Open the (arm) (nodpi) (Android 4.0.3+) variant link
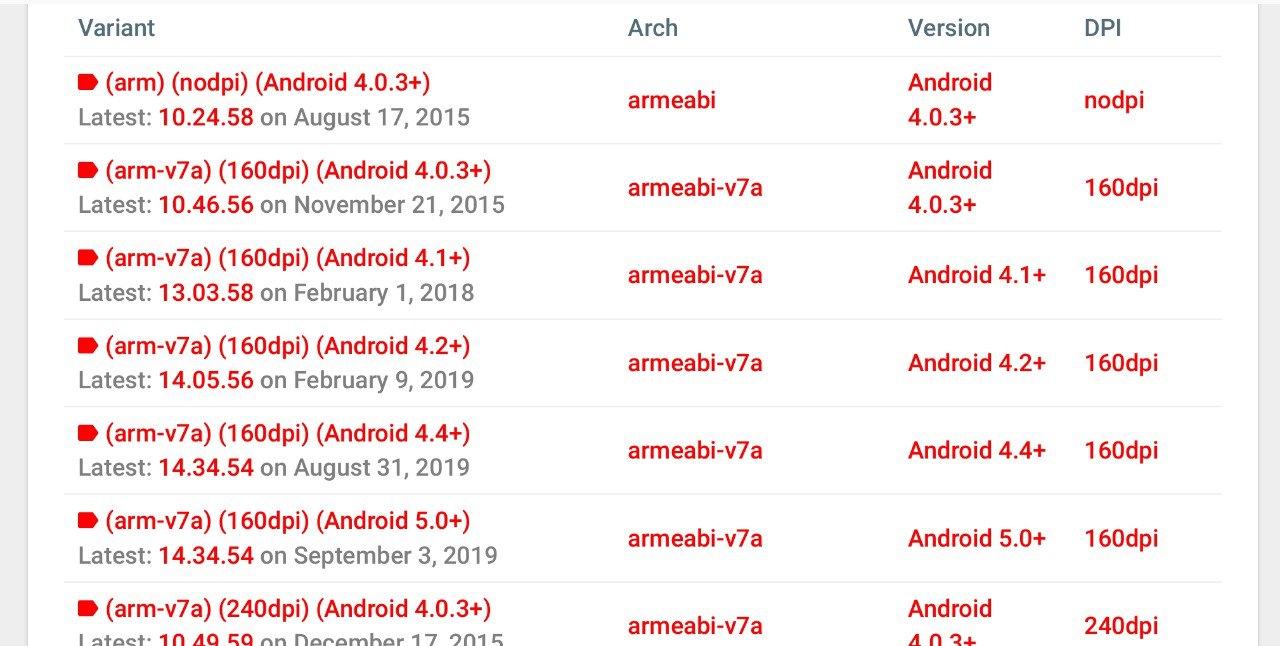Screen dimensions: 1280x646 [x=268, y=83]
